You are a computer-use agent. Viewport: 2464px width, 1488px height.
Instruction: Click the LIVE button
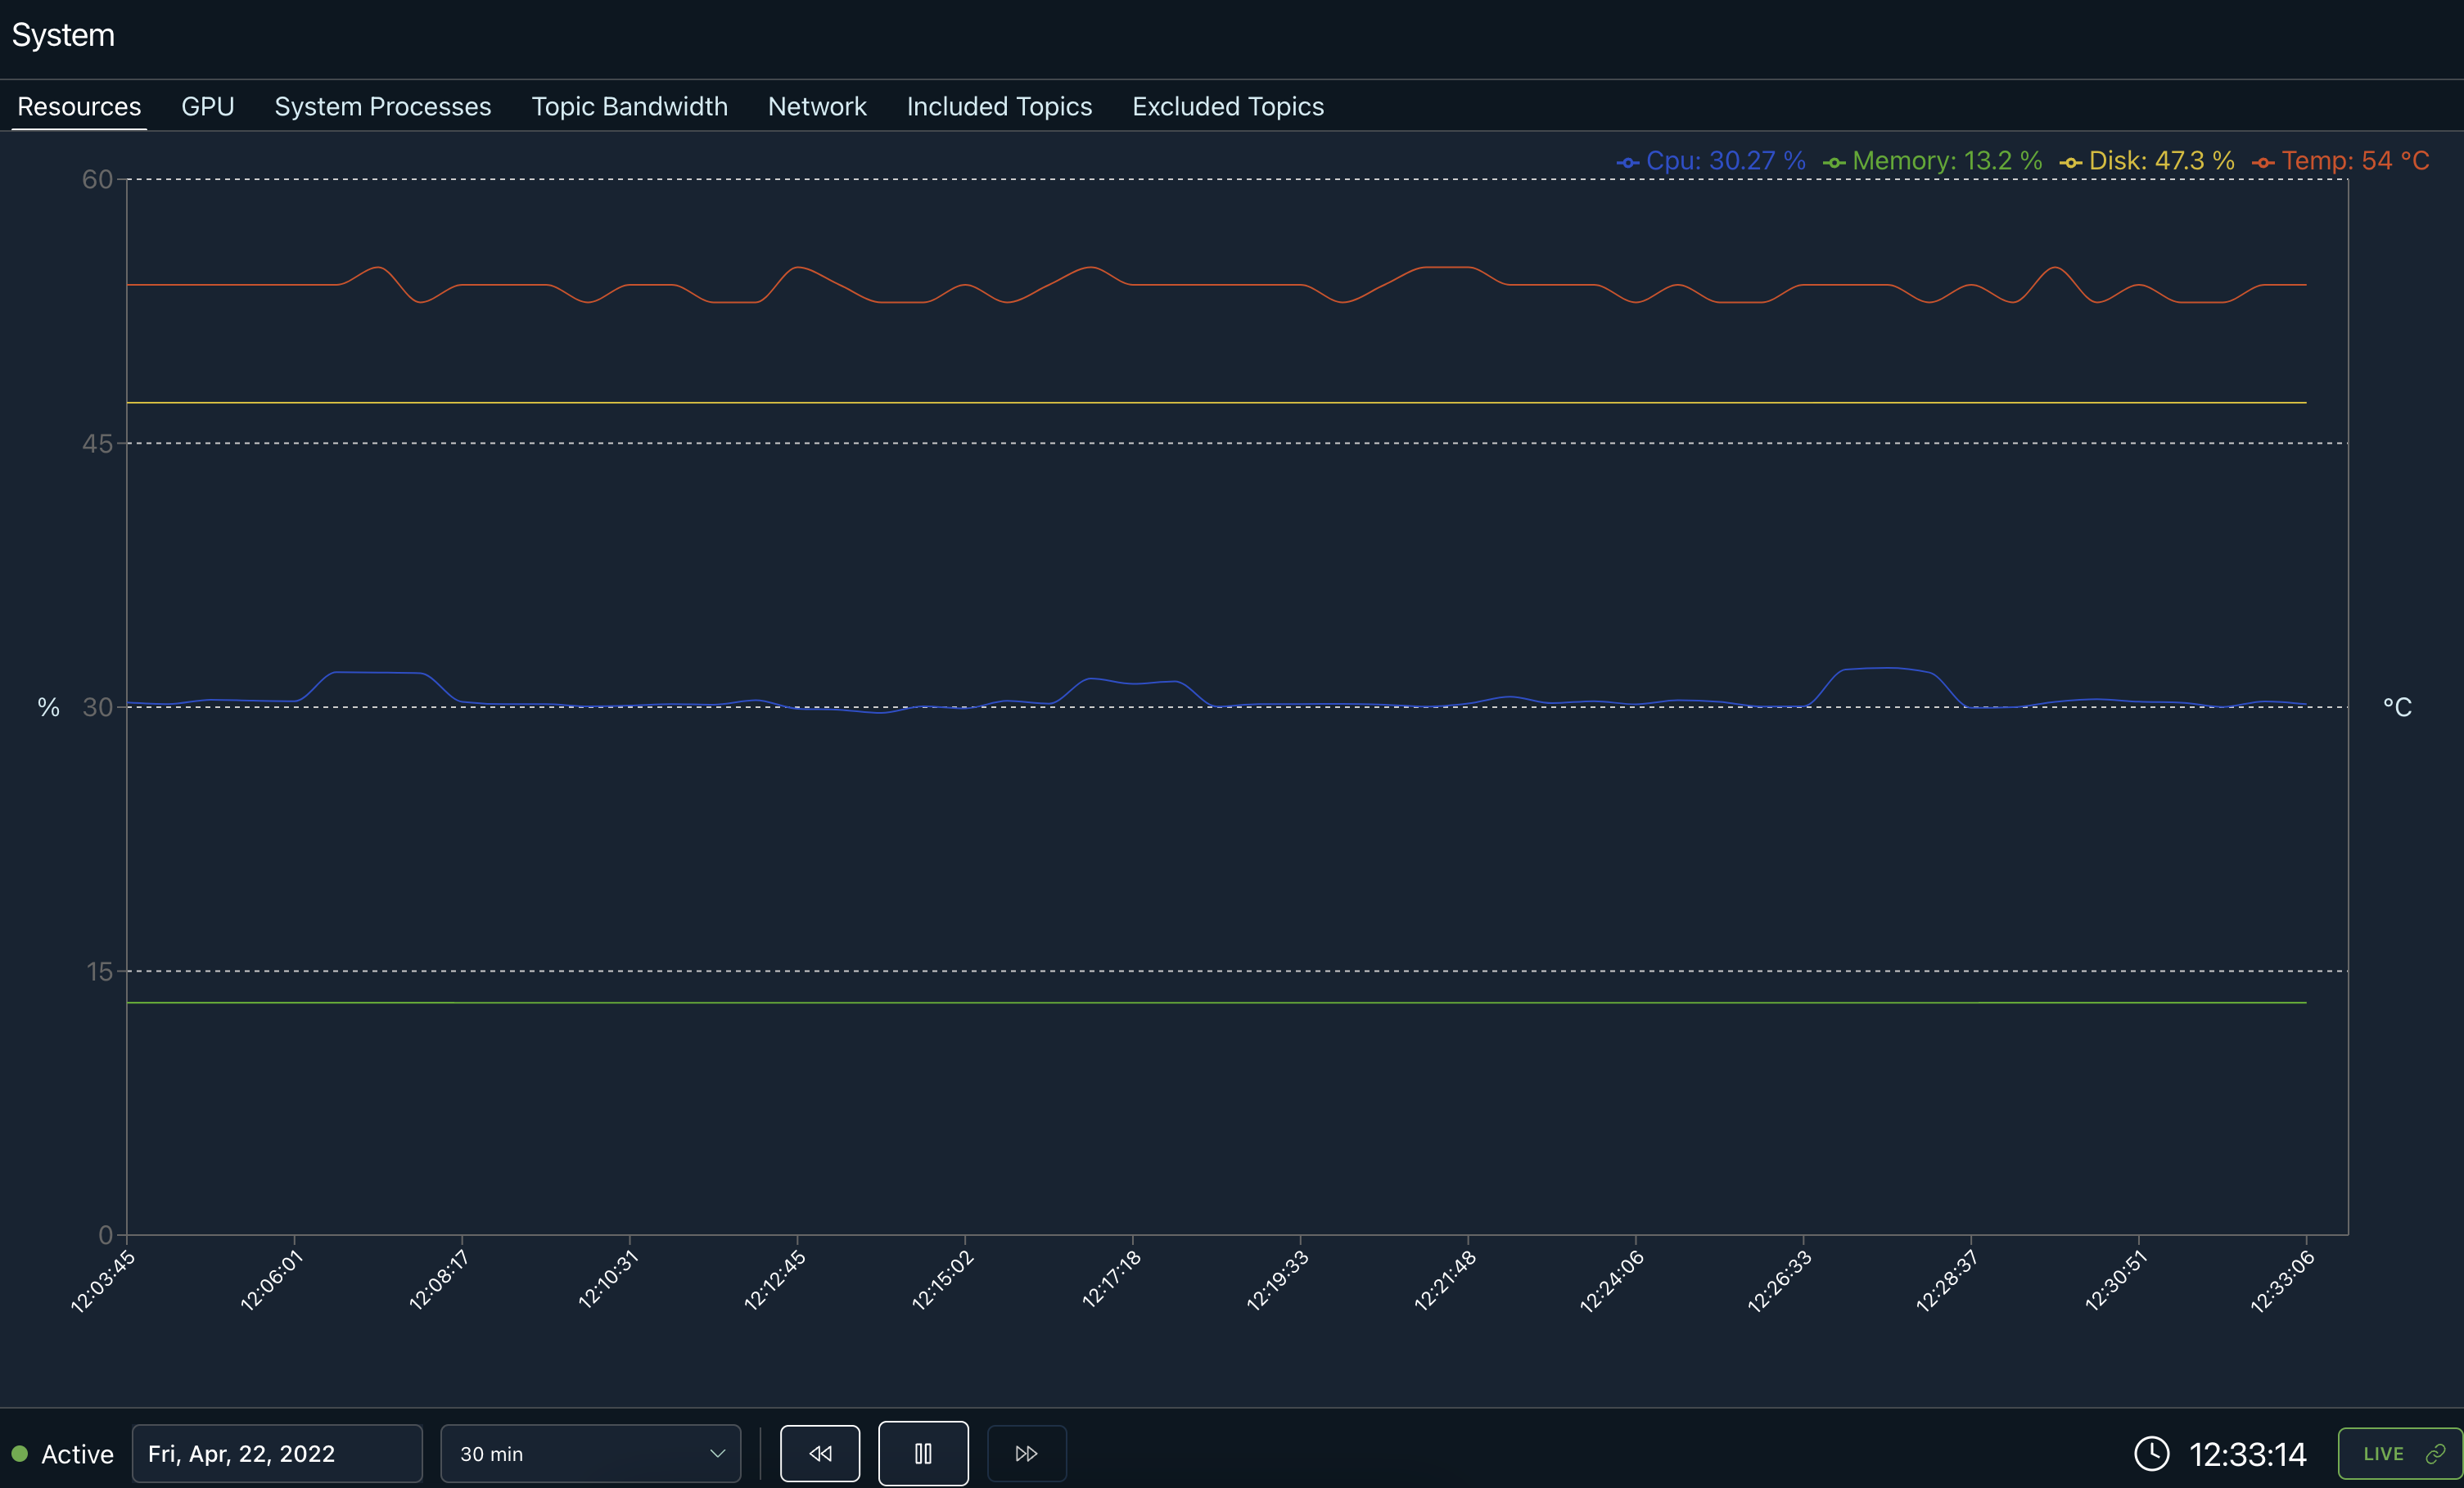[x=2384, y=1453]
